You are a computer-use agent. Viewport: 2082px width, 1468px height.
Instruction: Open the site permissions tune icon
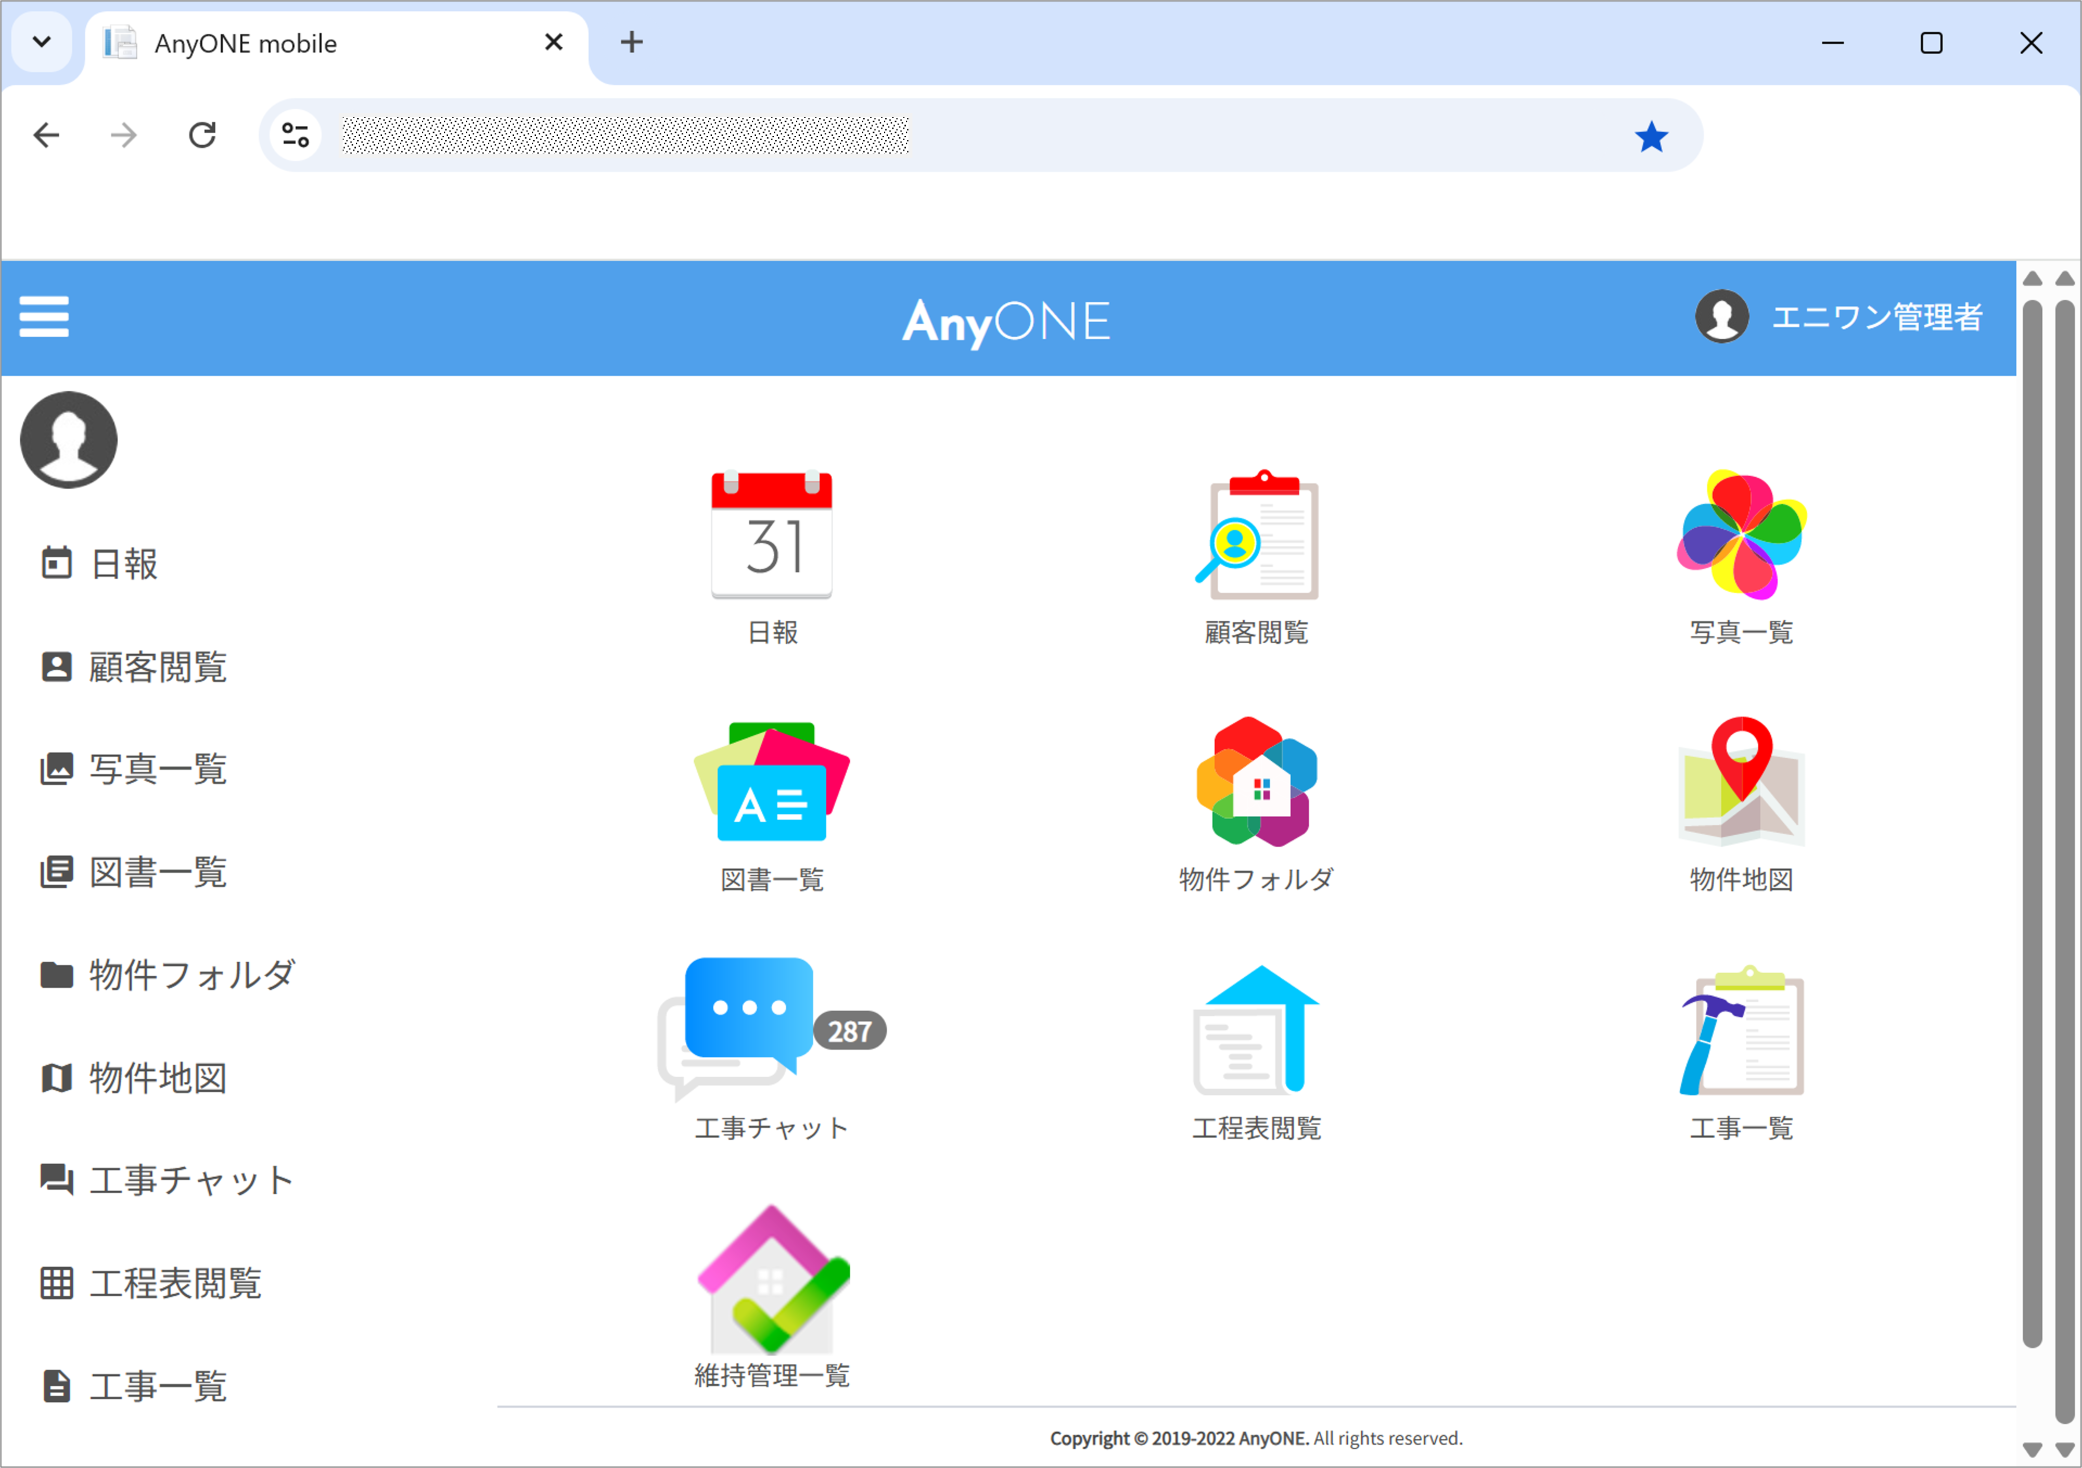coord(295,135)
